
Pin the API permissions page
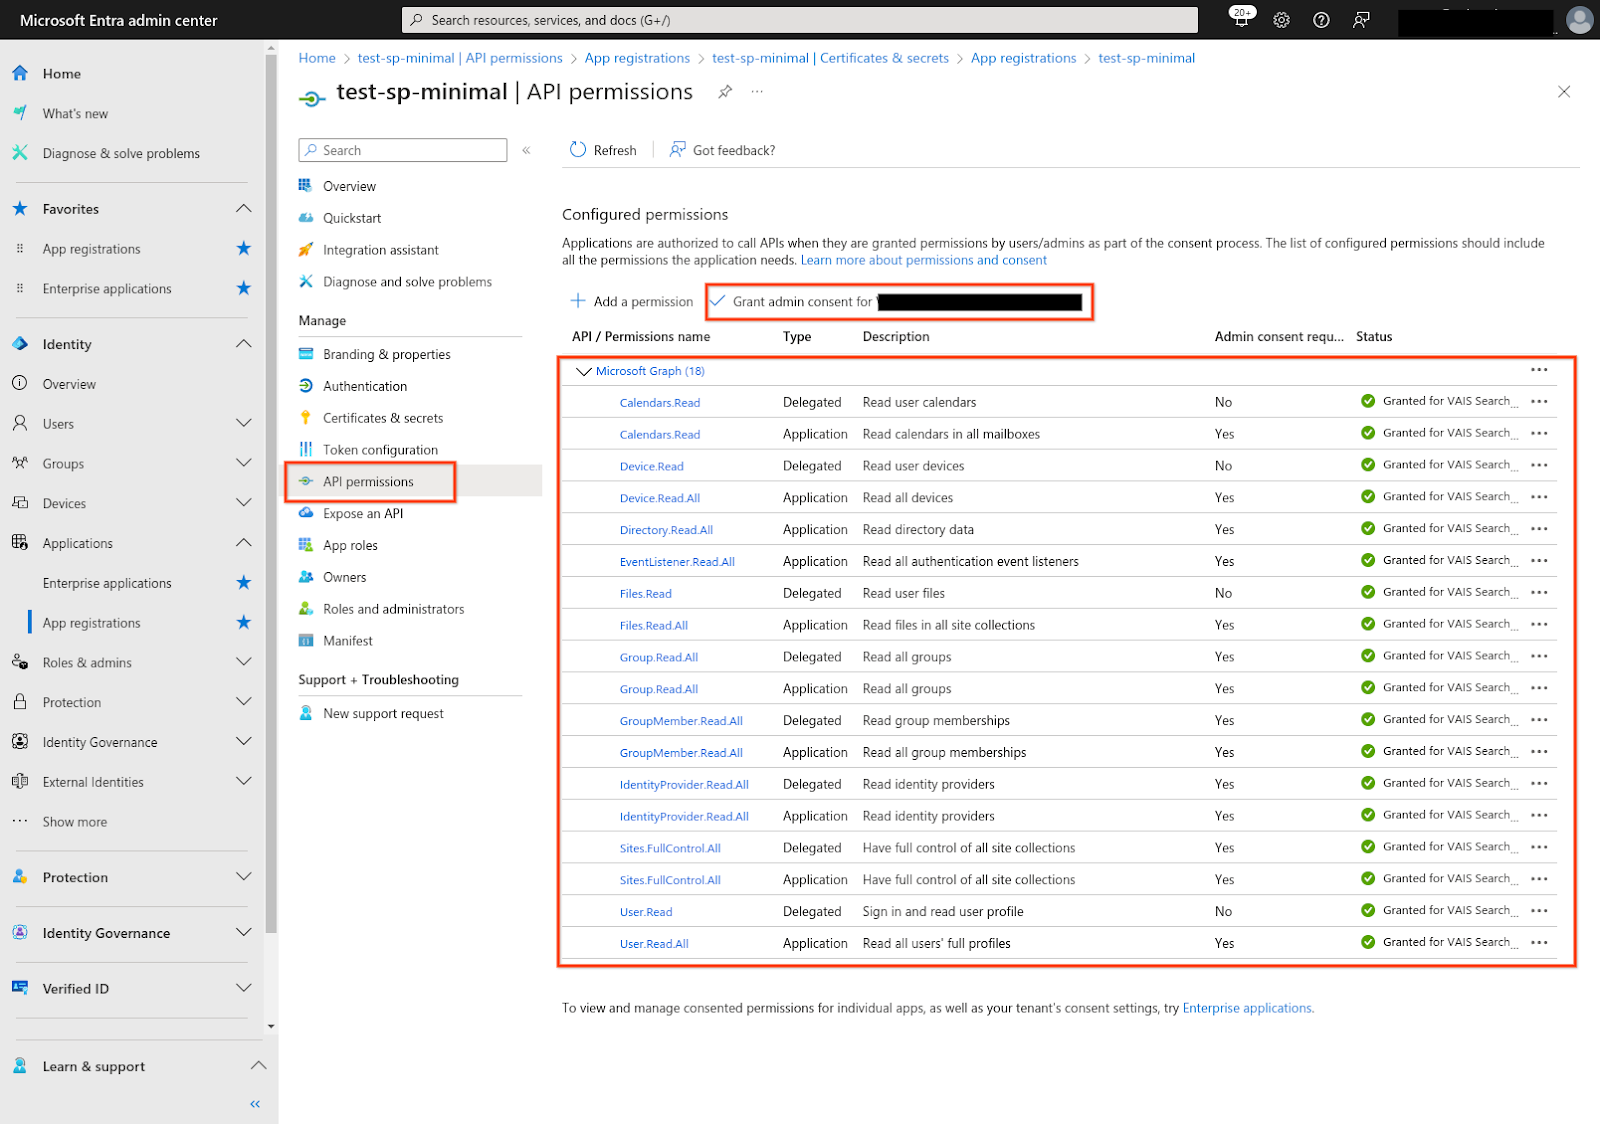(725, 92)
